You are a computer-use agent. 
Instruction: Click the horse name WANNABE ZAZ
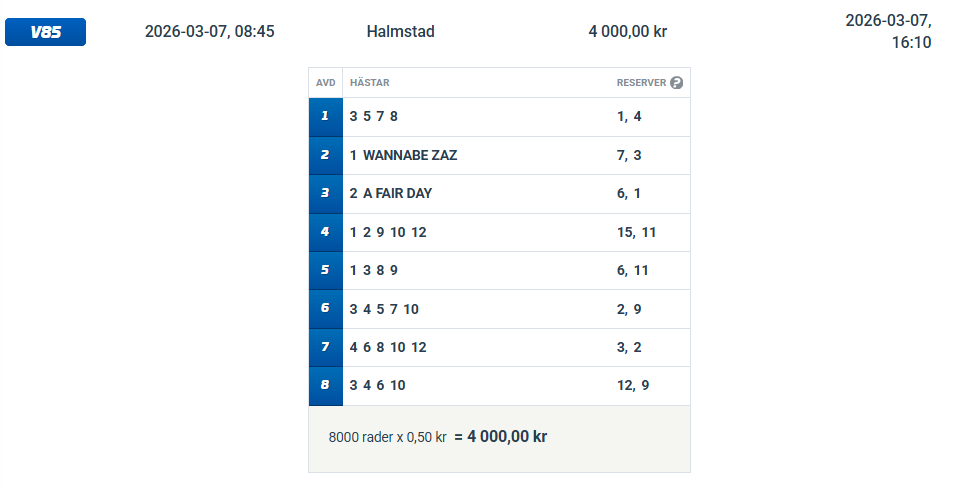click(x=410, y=155)
